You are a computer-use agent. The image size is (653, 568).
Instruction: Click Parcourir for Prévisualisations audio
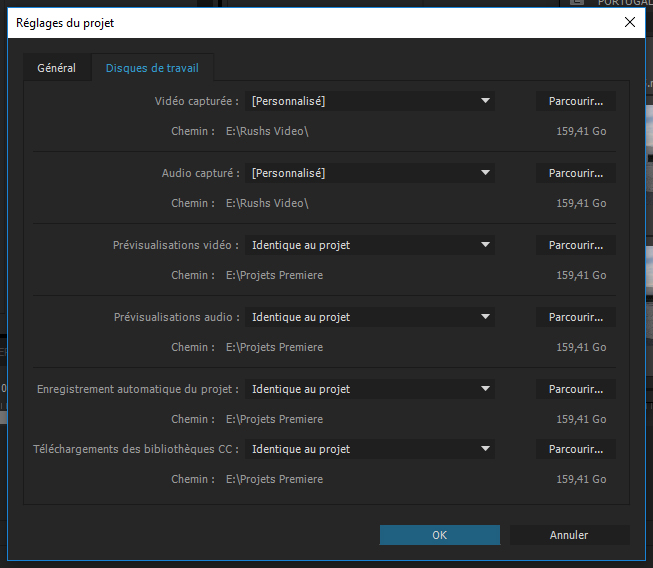tap(576, 317)
